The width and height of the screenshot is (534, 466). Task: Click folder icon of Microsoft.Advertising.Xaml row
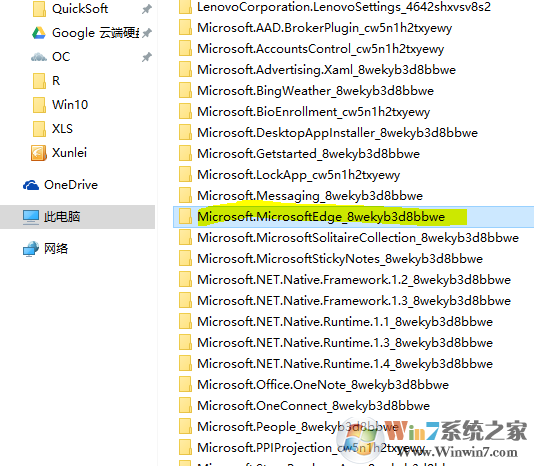186,70
